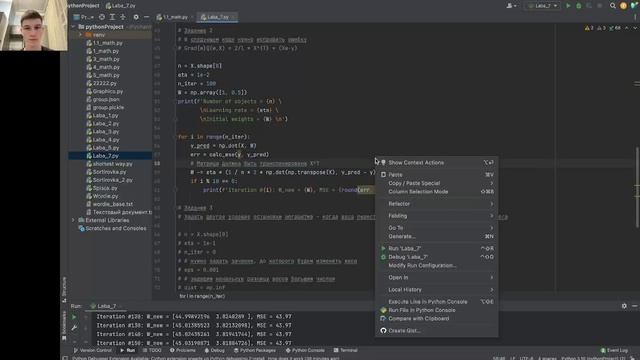The height and width of the screenshot is (360, 640).
Task: Collapse the pythonProject root folder
Action: 73,27
